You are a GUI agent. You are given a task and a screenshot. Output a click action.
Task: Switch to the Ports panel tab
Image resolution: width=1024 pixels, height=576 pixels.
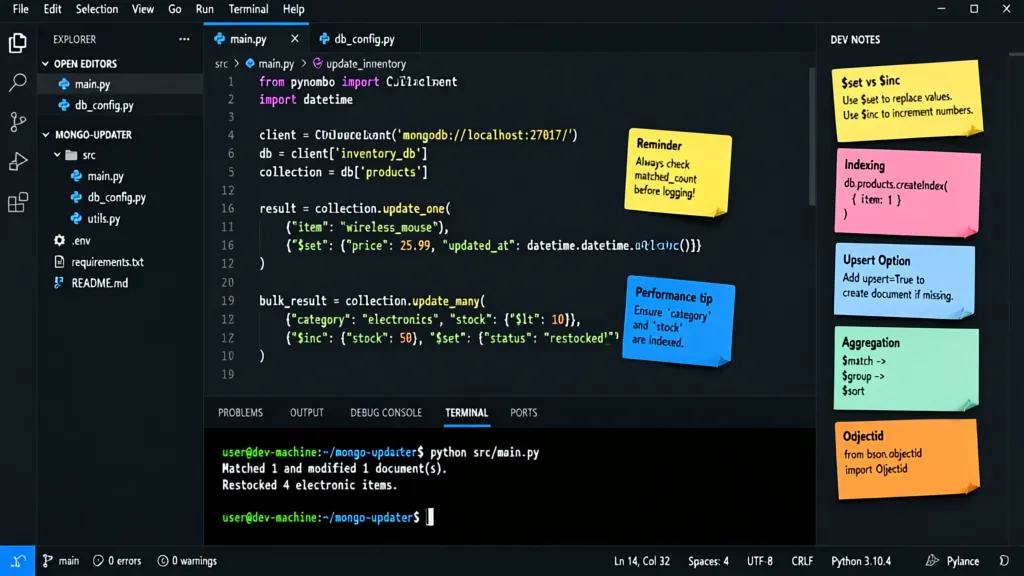click(524, 413)
